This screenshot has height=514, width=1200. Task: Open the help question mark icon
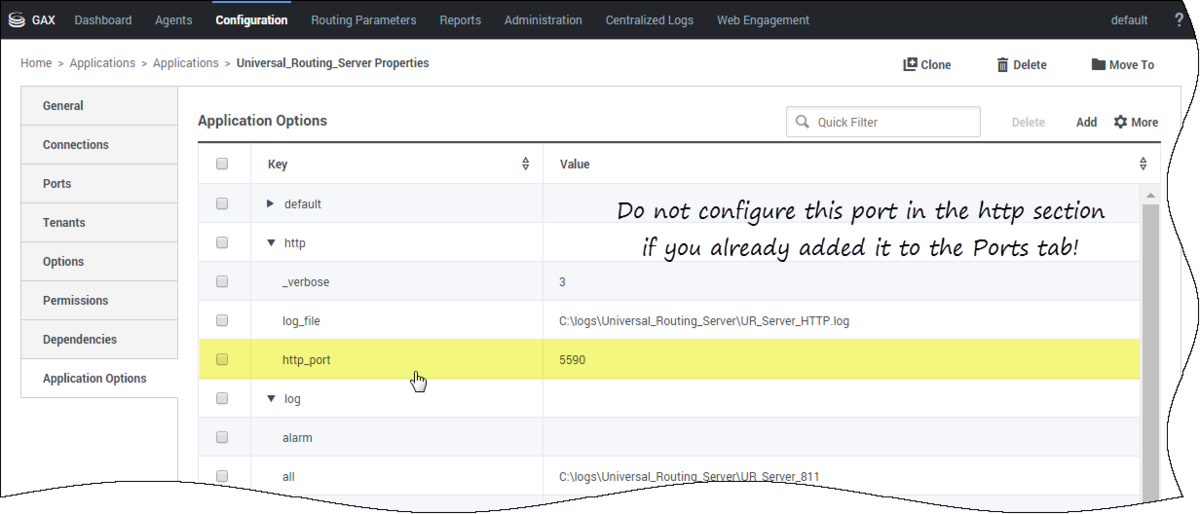pos(1179,20)
